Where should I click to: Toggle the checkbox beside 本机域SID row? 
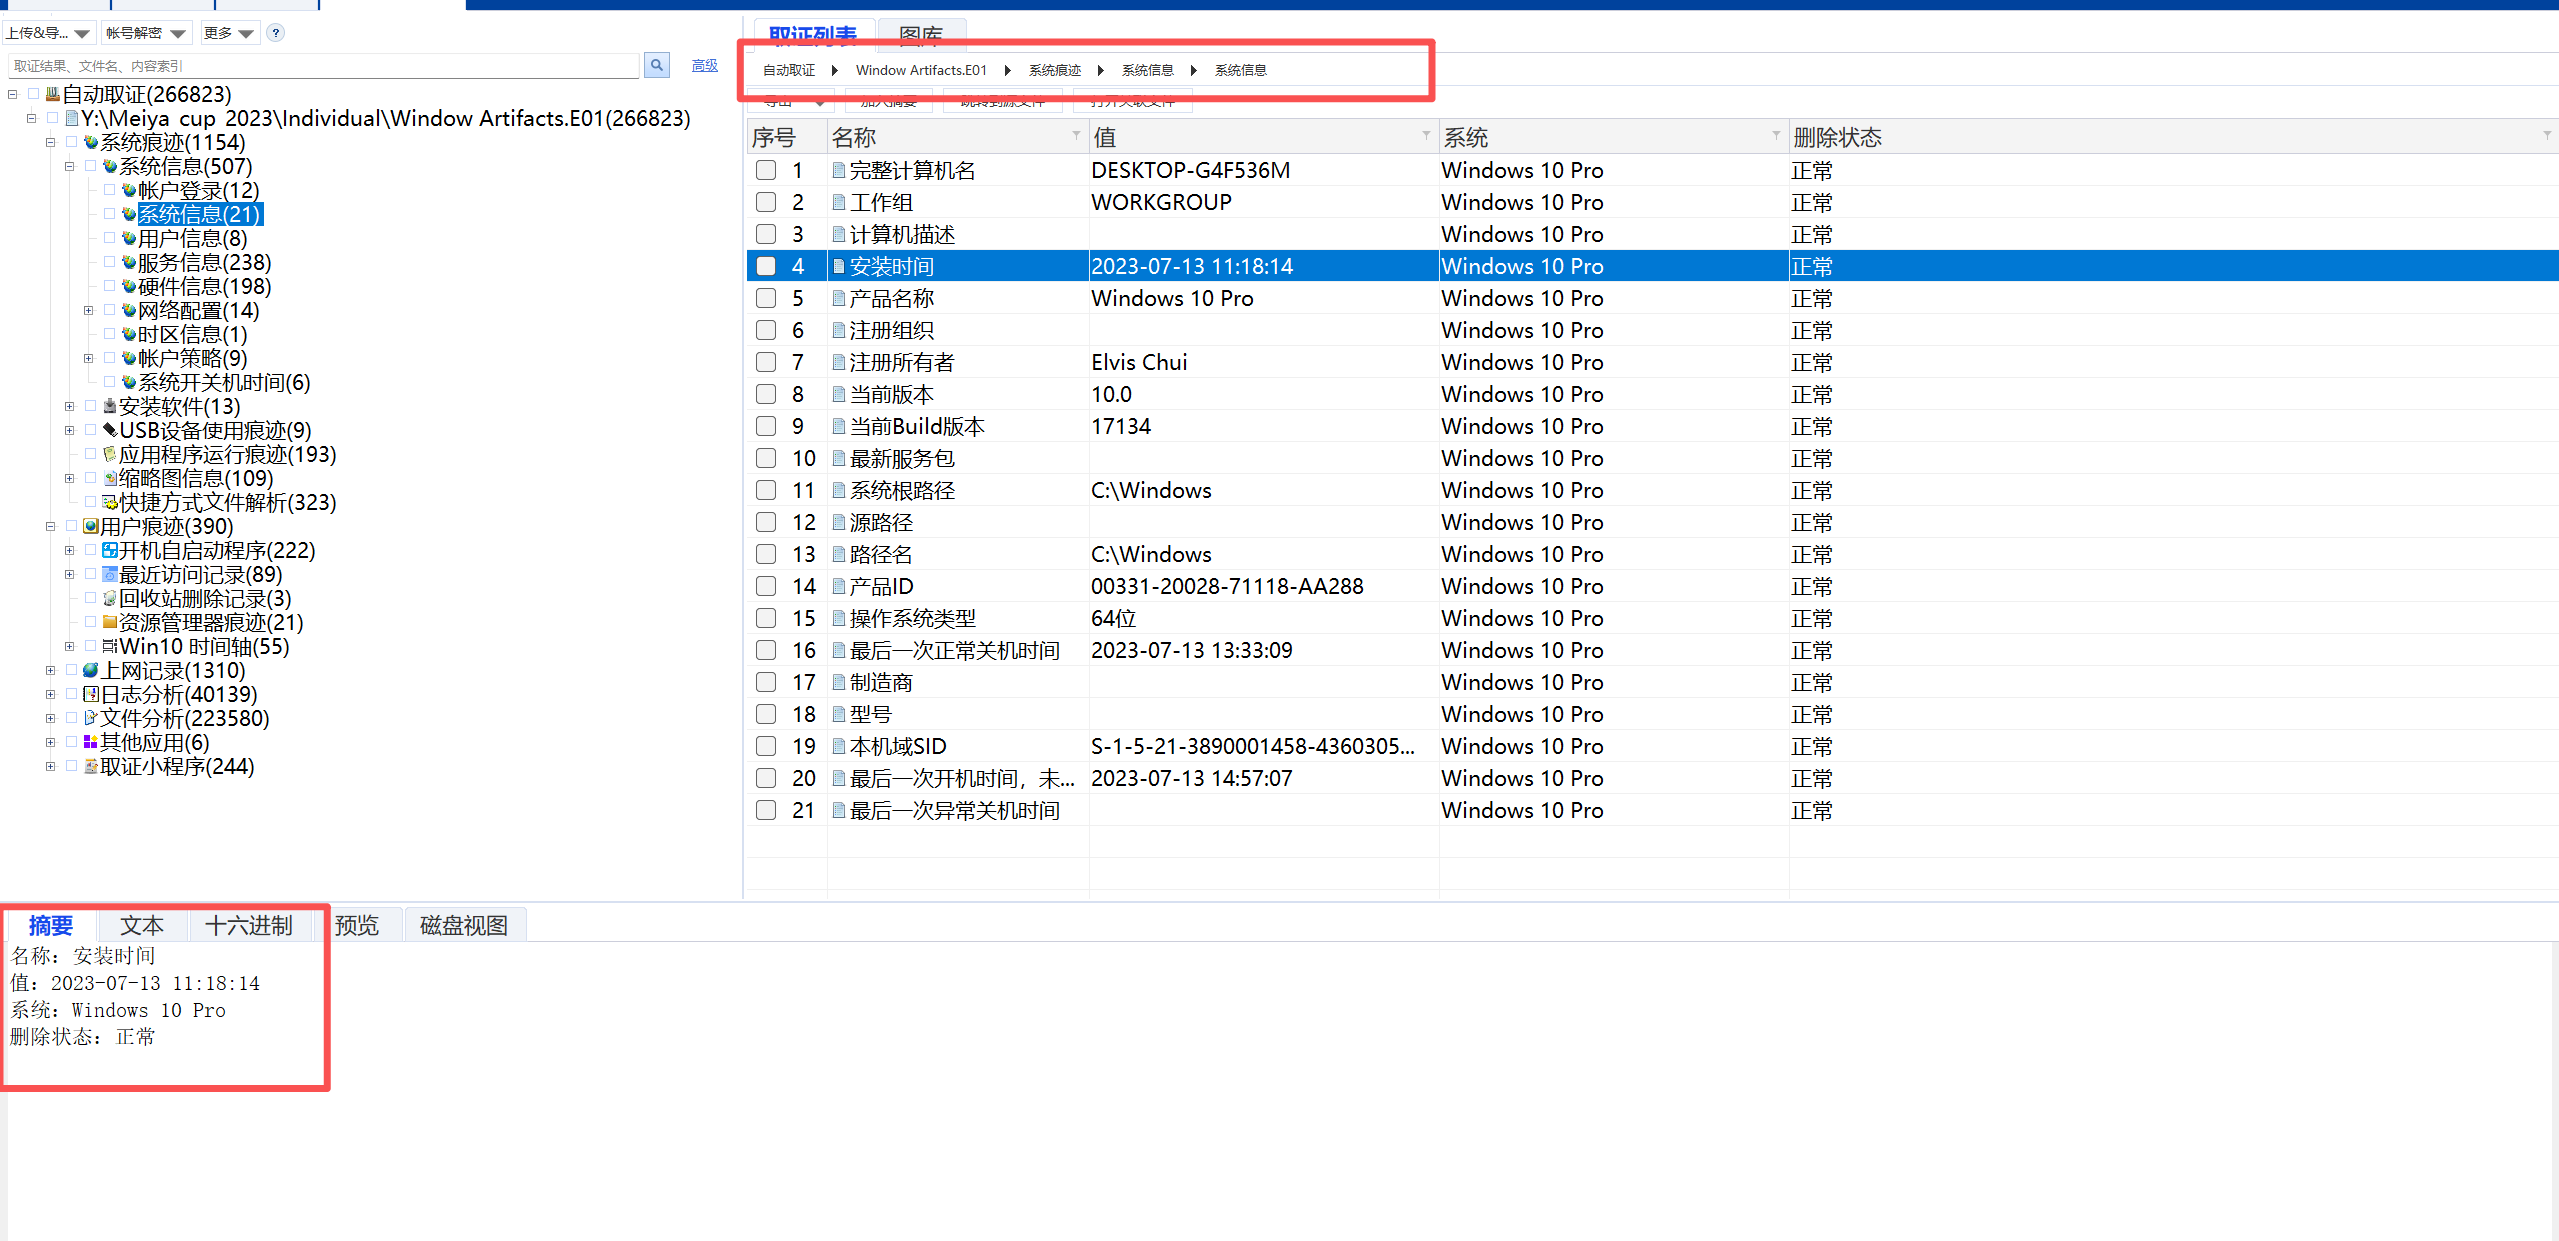pyautogui.click(x=766, y=747)
